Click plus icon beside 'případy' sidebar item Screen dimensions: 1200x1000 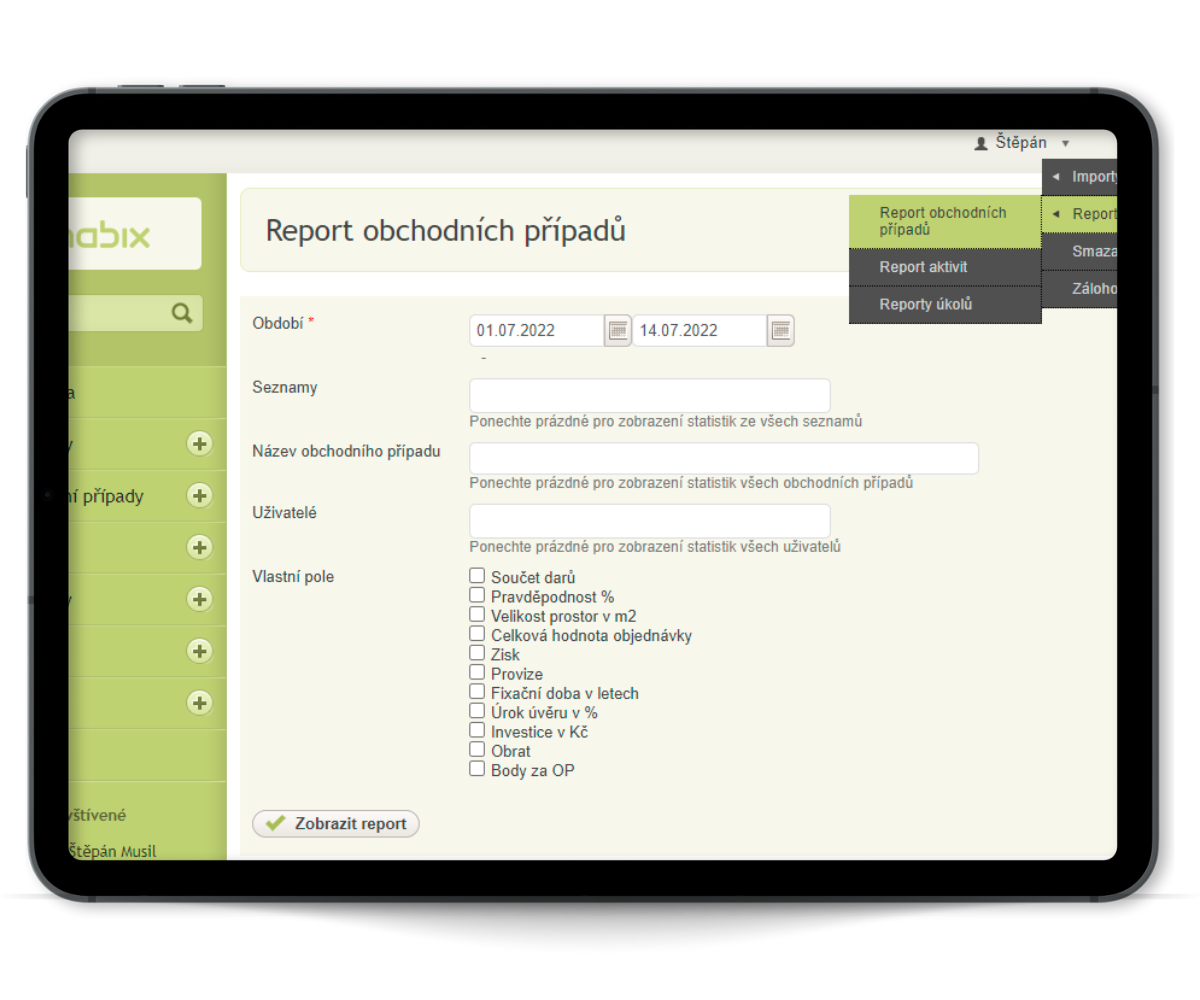pos(200,495)
